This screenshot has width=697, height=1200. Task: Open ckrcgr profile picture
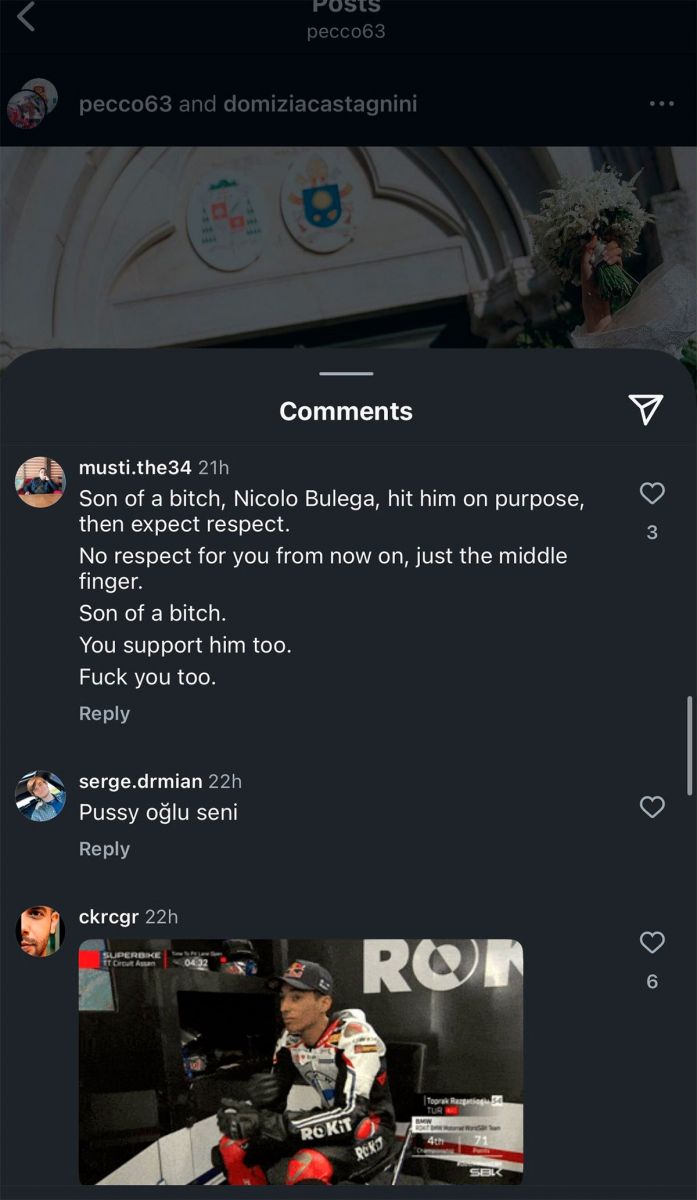[40, 931]
